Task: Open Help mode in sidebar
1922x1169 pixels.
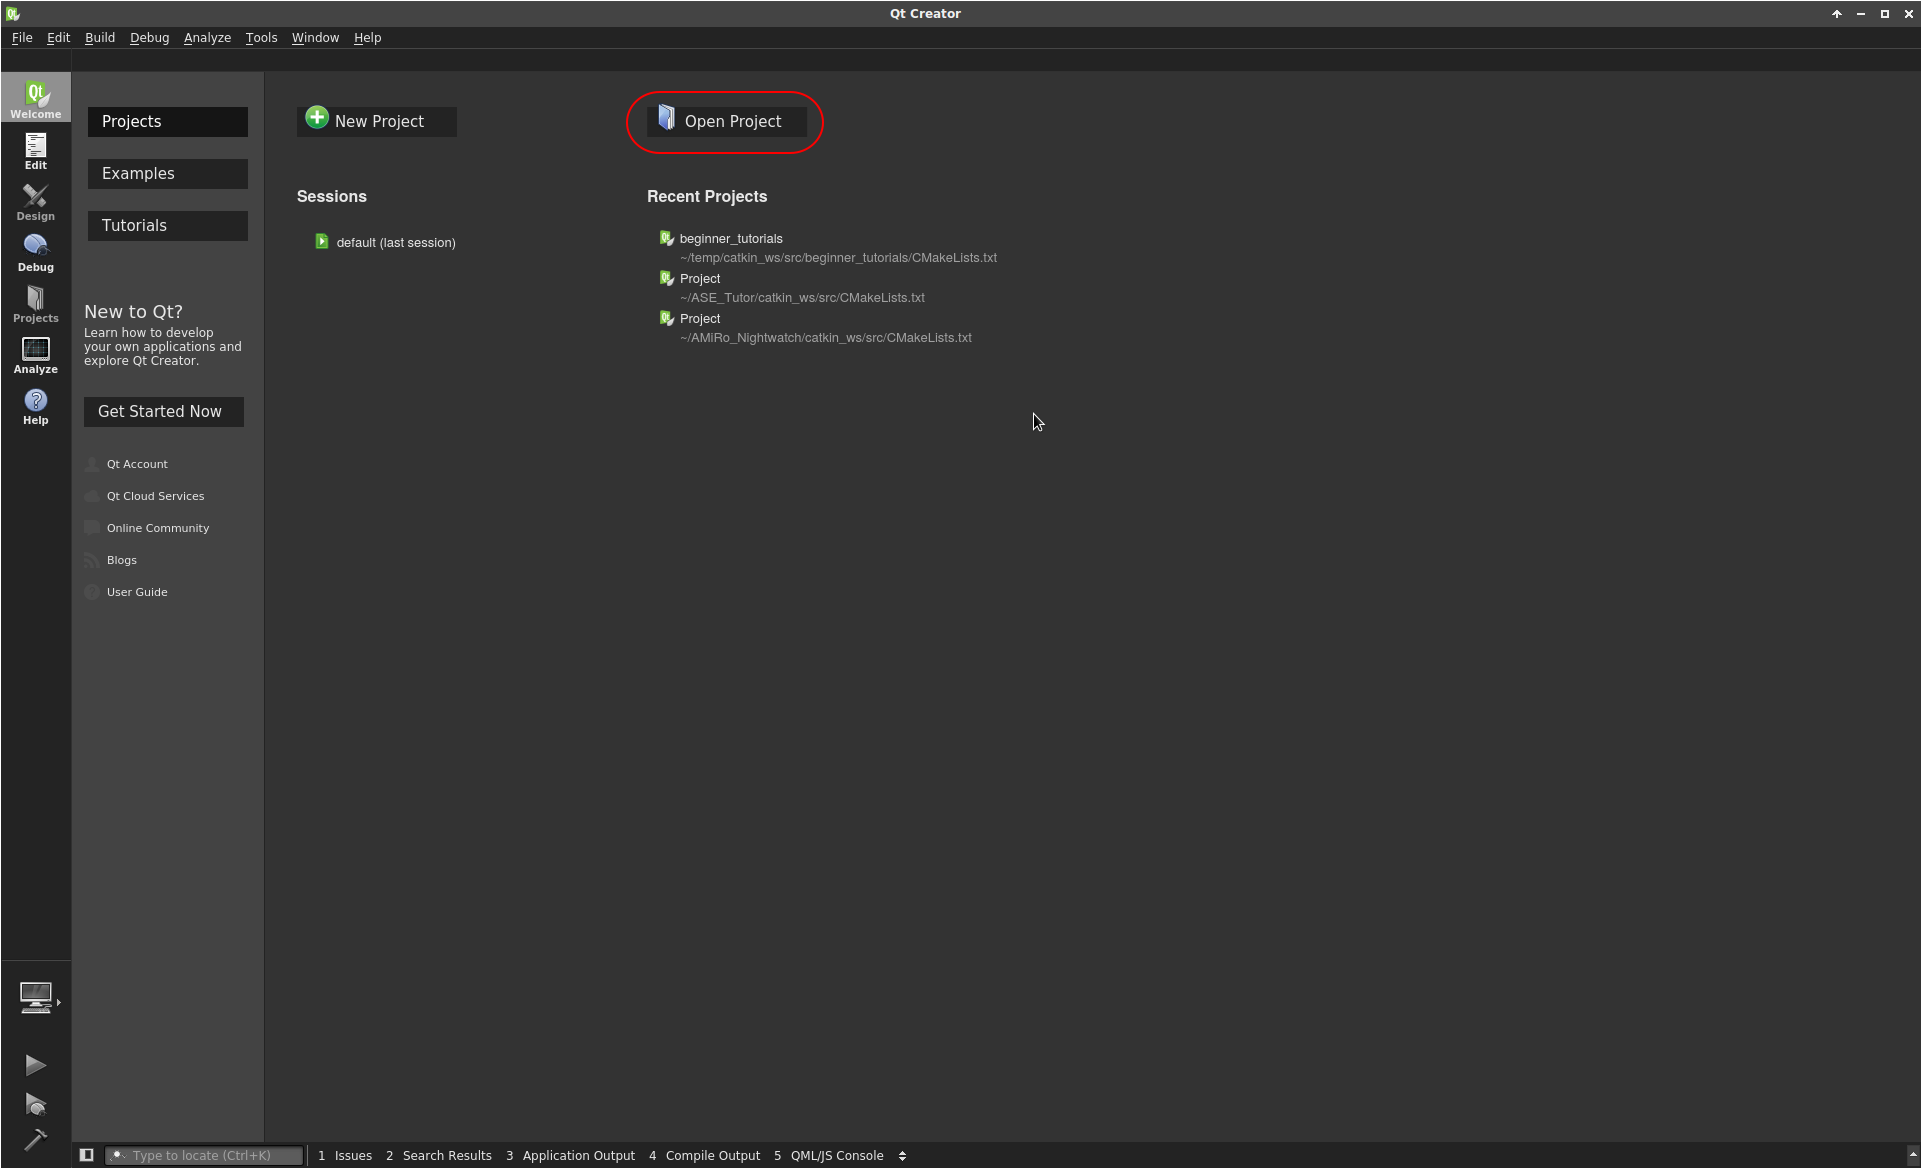Action: 36,406
